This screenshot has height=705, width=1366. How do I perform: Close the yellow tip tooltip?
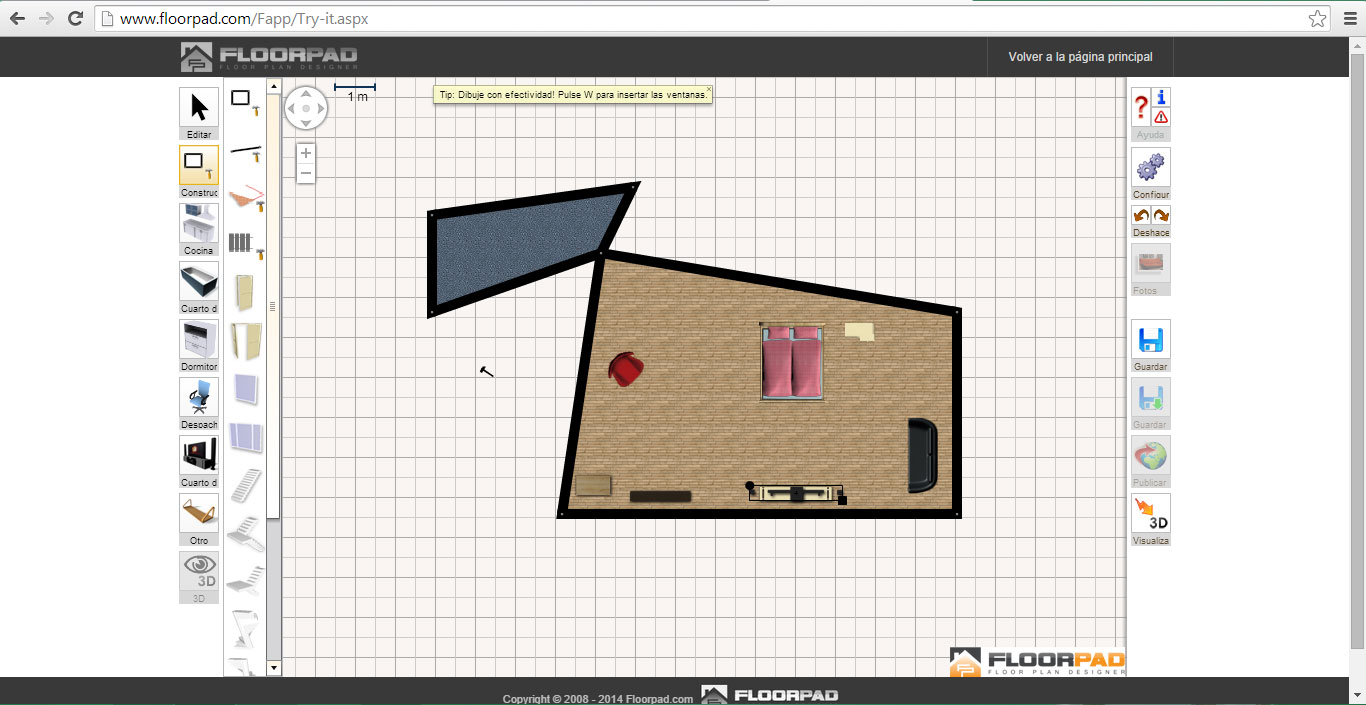click(709, 90)
